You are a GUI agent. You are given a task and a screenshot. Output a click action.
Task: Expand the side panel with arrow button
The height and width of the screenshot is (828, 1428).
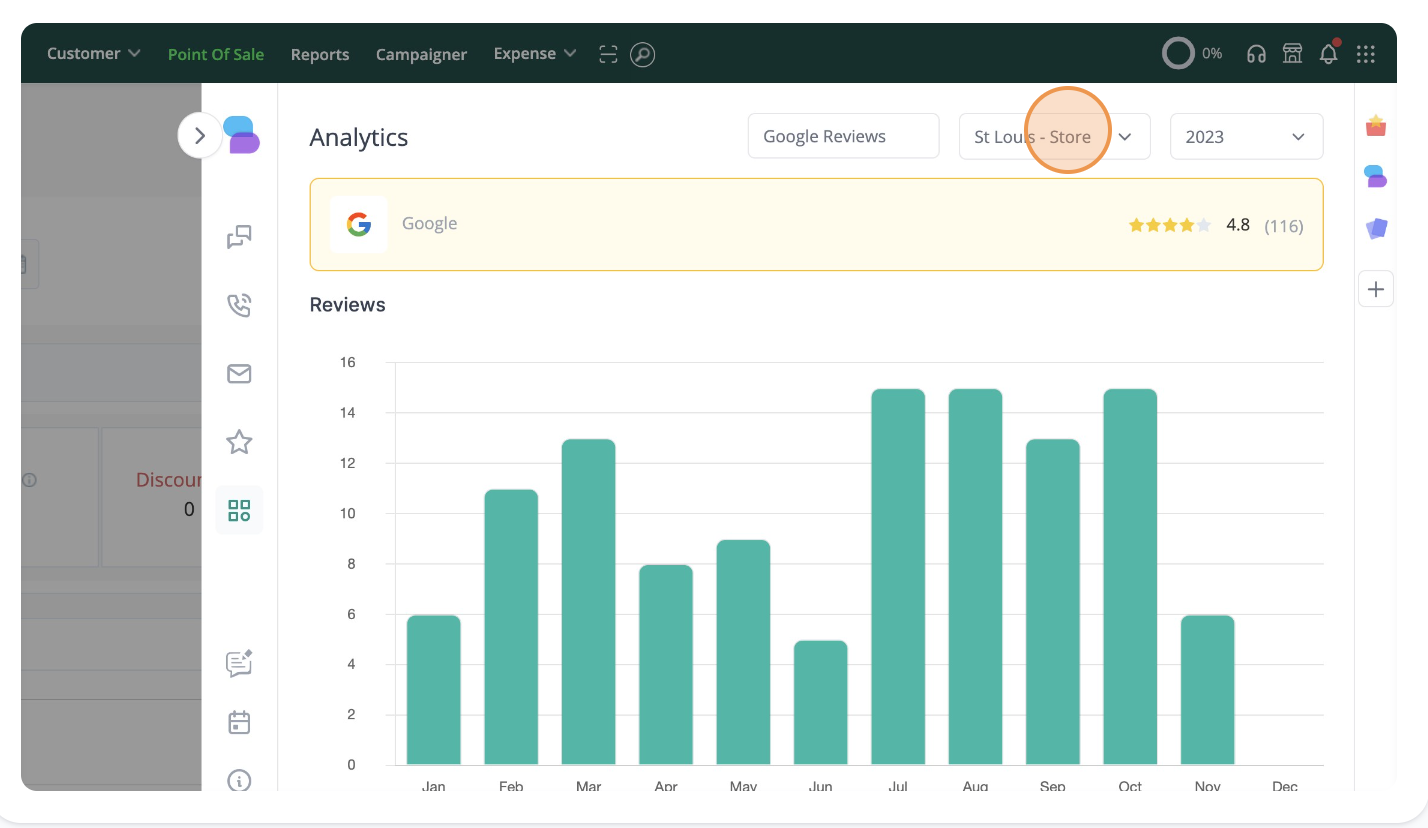click(200, 135)
